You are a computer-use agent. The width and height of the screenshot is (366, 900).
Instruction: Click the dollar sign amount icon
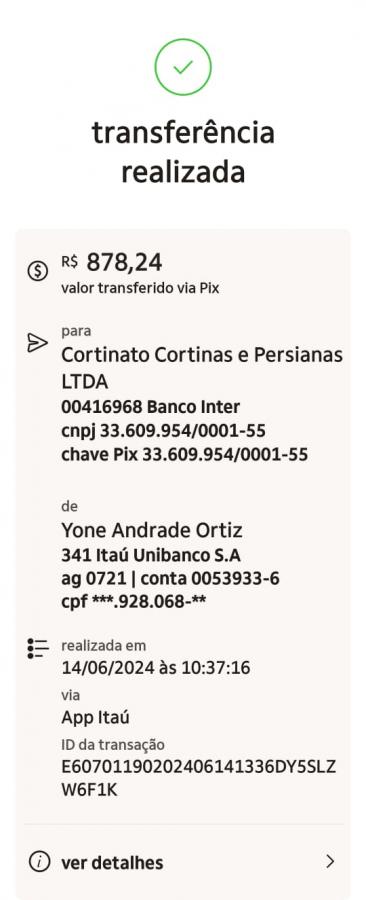[x=38, y=270]
